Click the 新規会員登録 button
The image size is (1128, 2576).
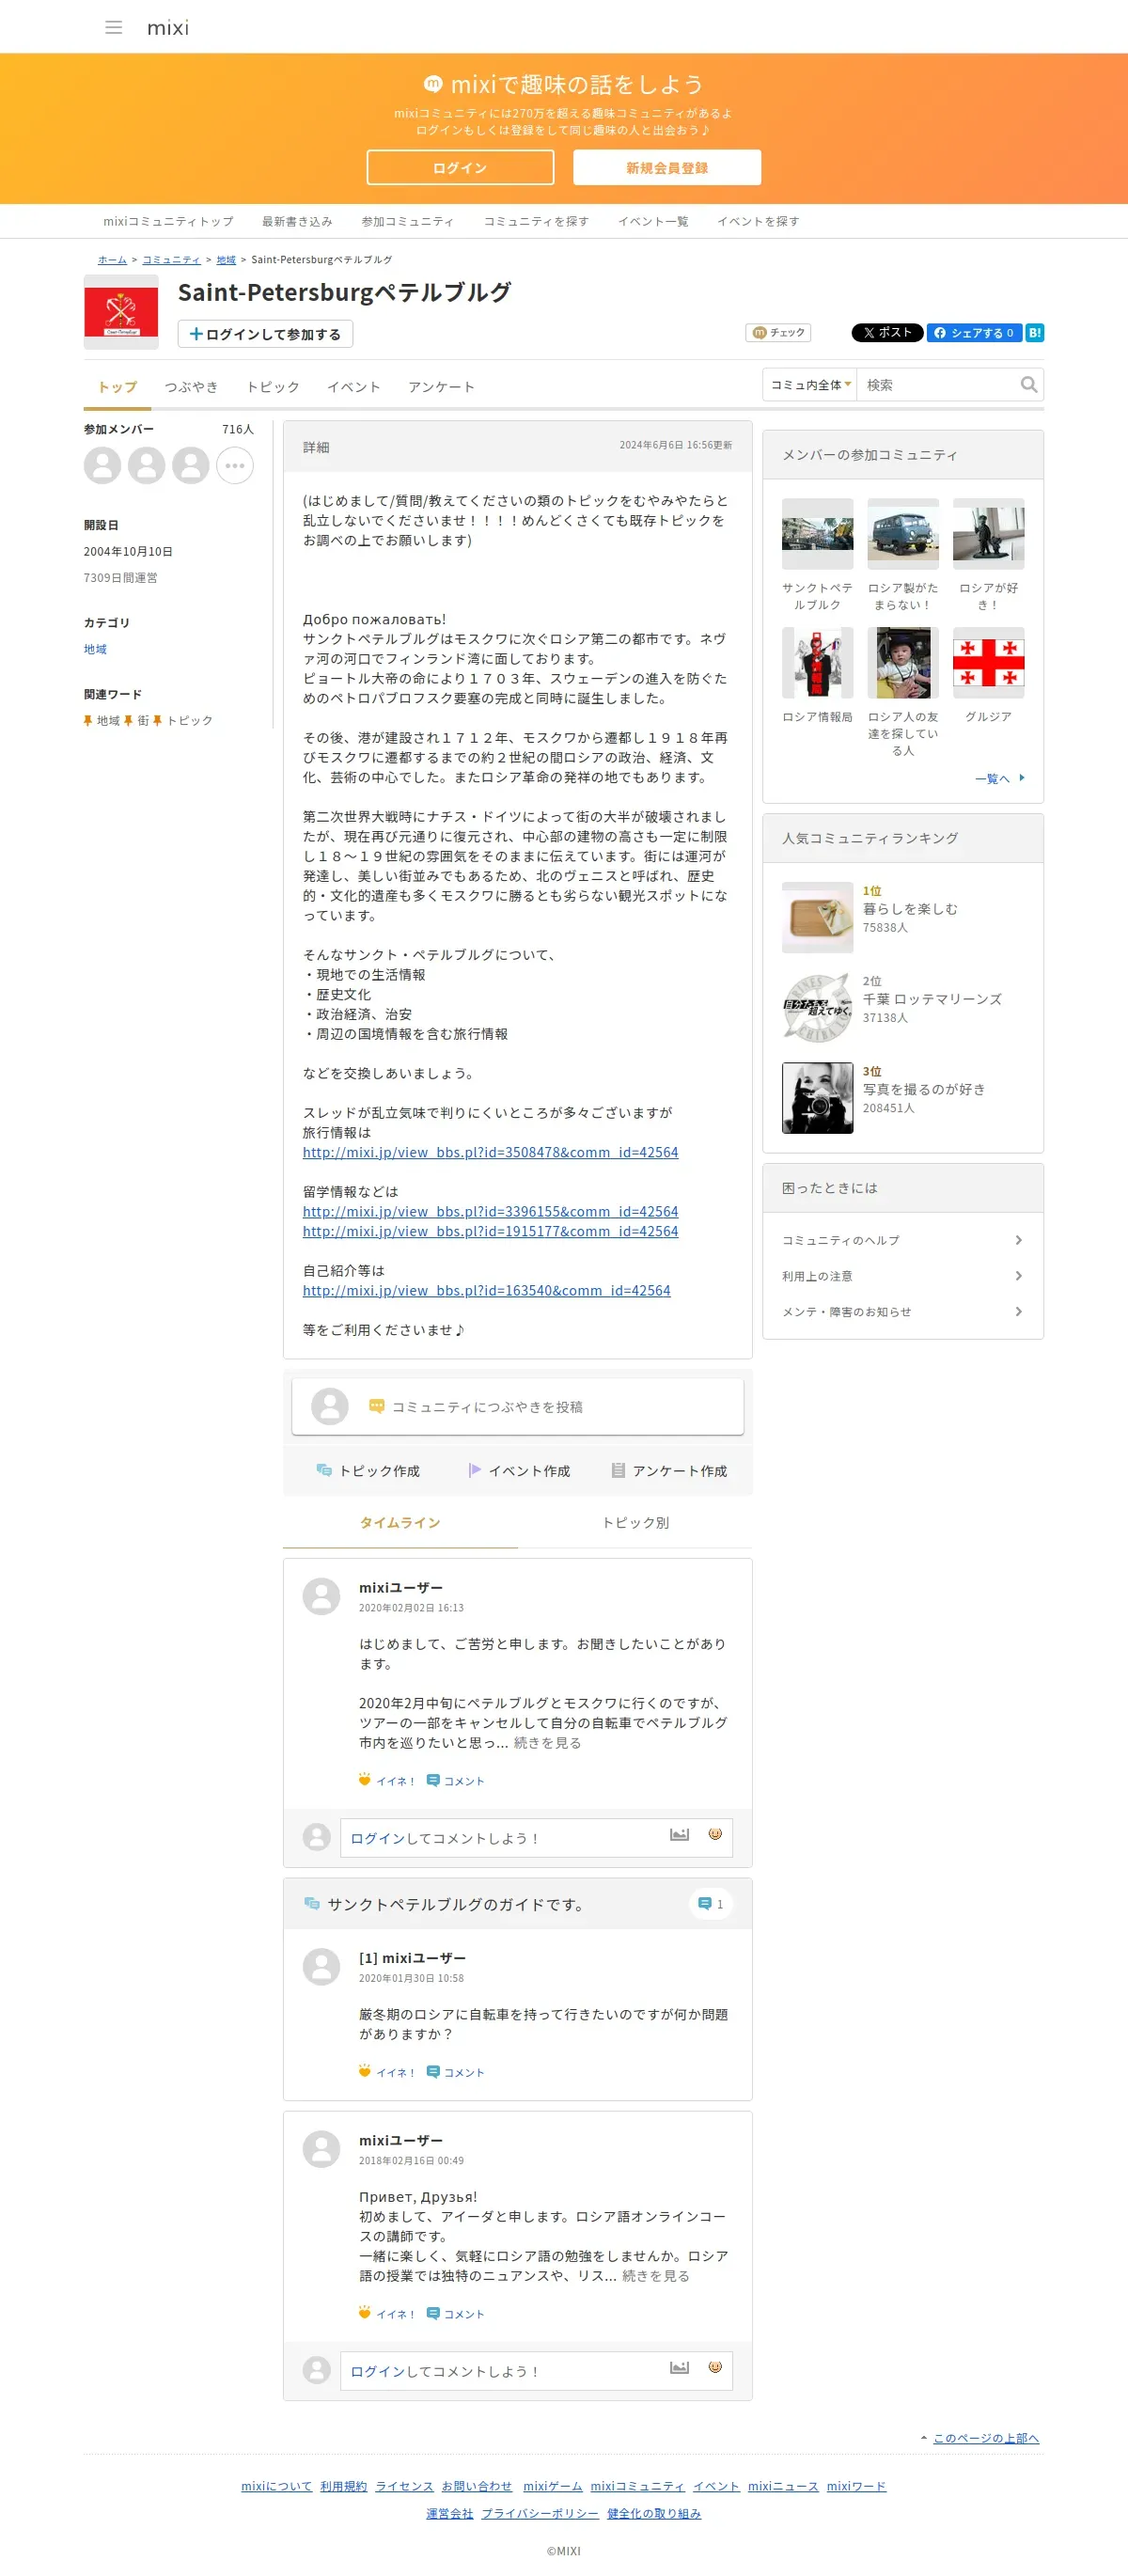667,168
